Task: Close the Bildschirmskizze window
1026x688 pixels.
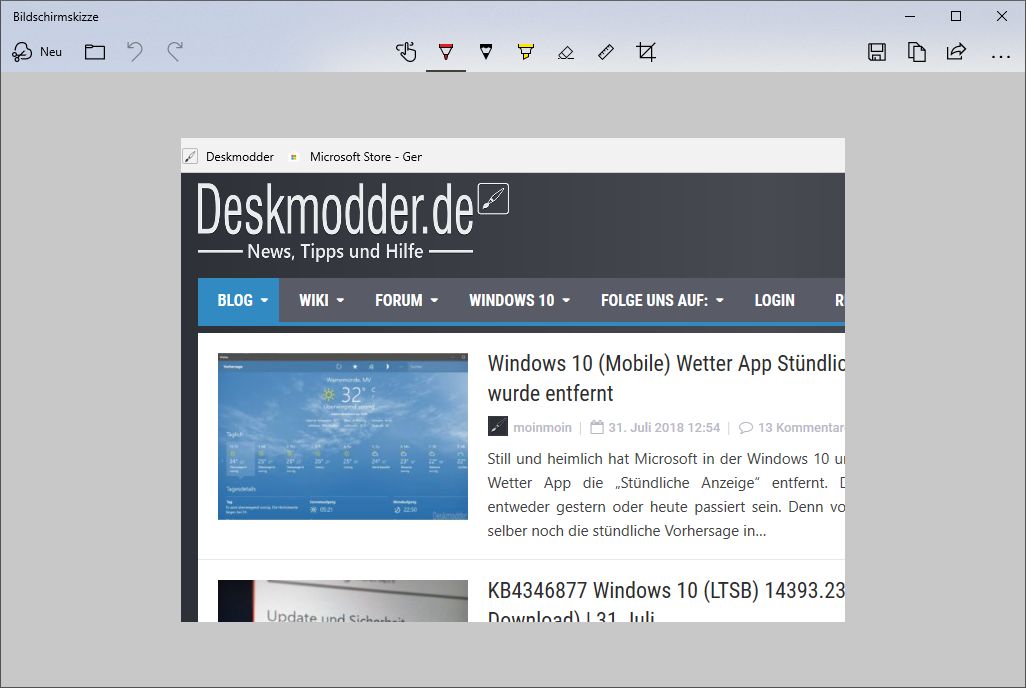Action: [1002, 16]
